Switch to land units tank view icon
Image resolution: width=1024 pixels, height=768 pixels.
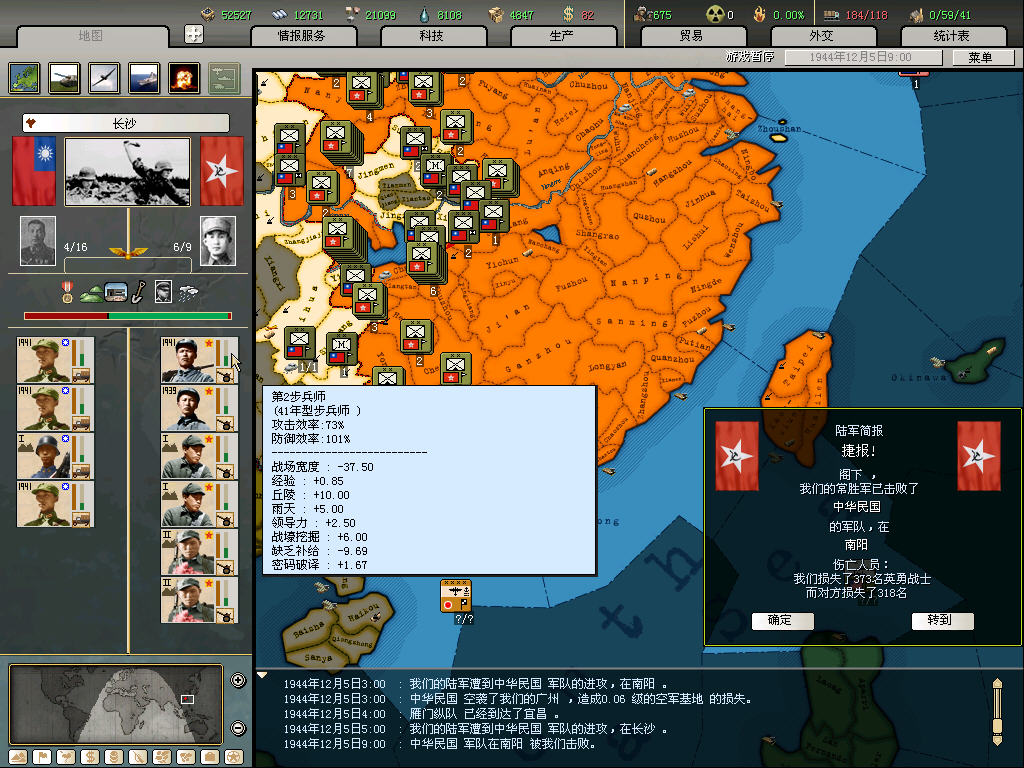pyautogui.click(x=64, y=78)
